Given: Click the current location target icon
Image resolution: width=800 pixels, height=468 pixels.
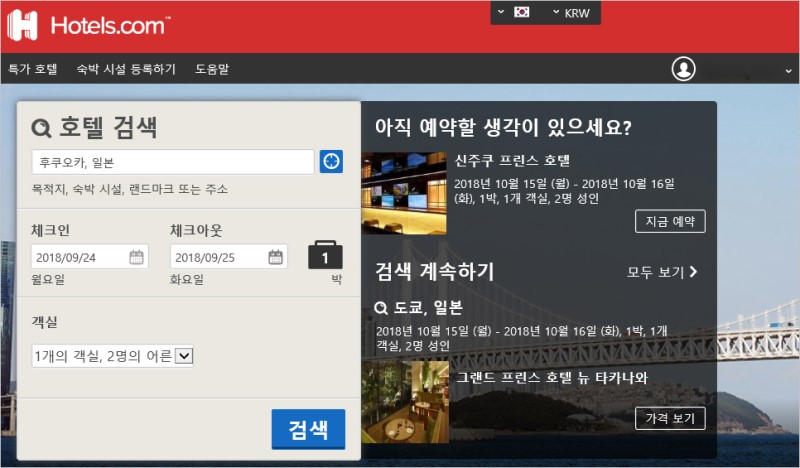Looking at the screenshot, I should click(x=331, y=161).
